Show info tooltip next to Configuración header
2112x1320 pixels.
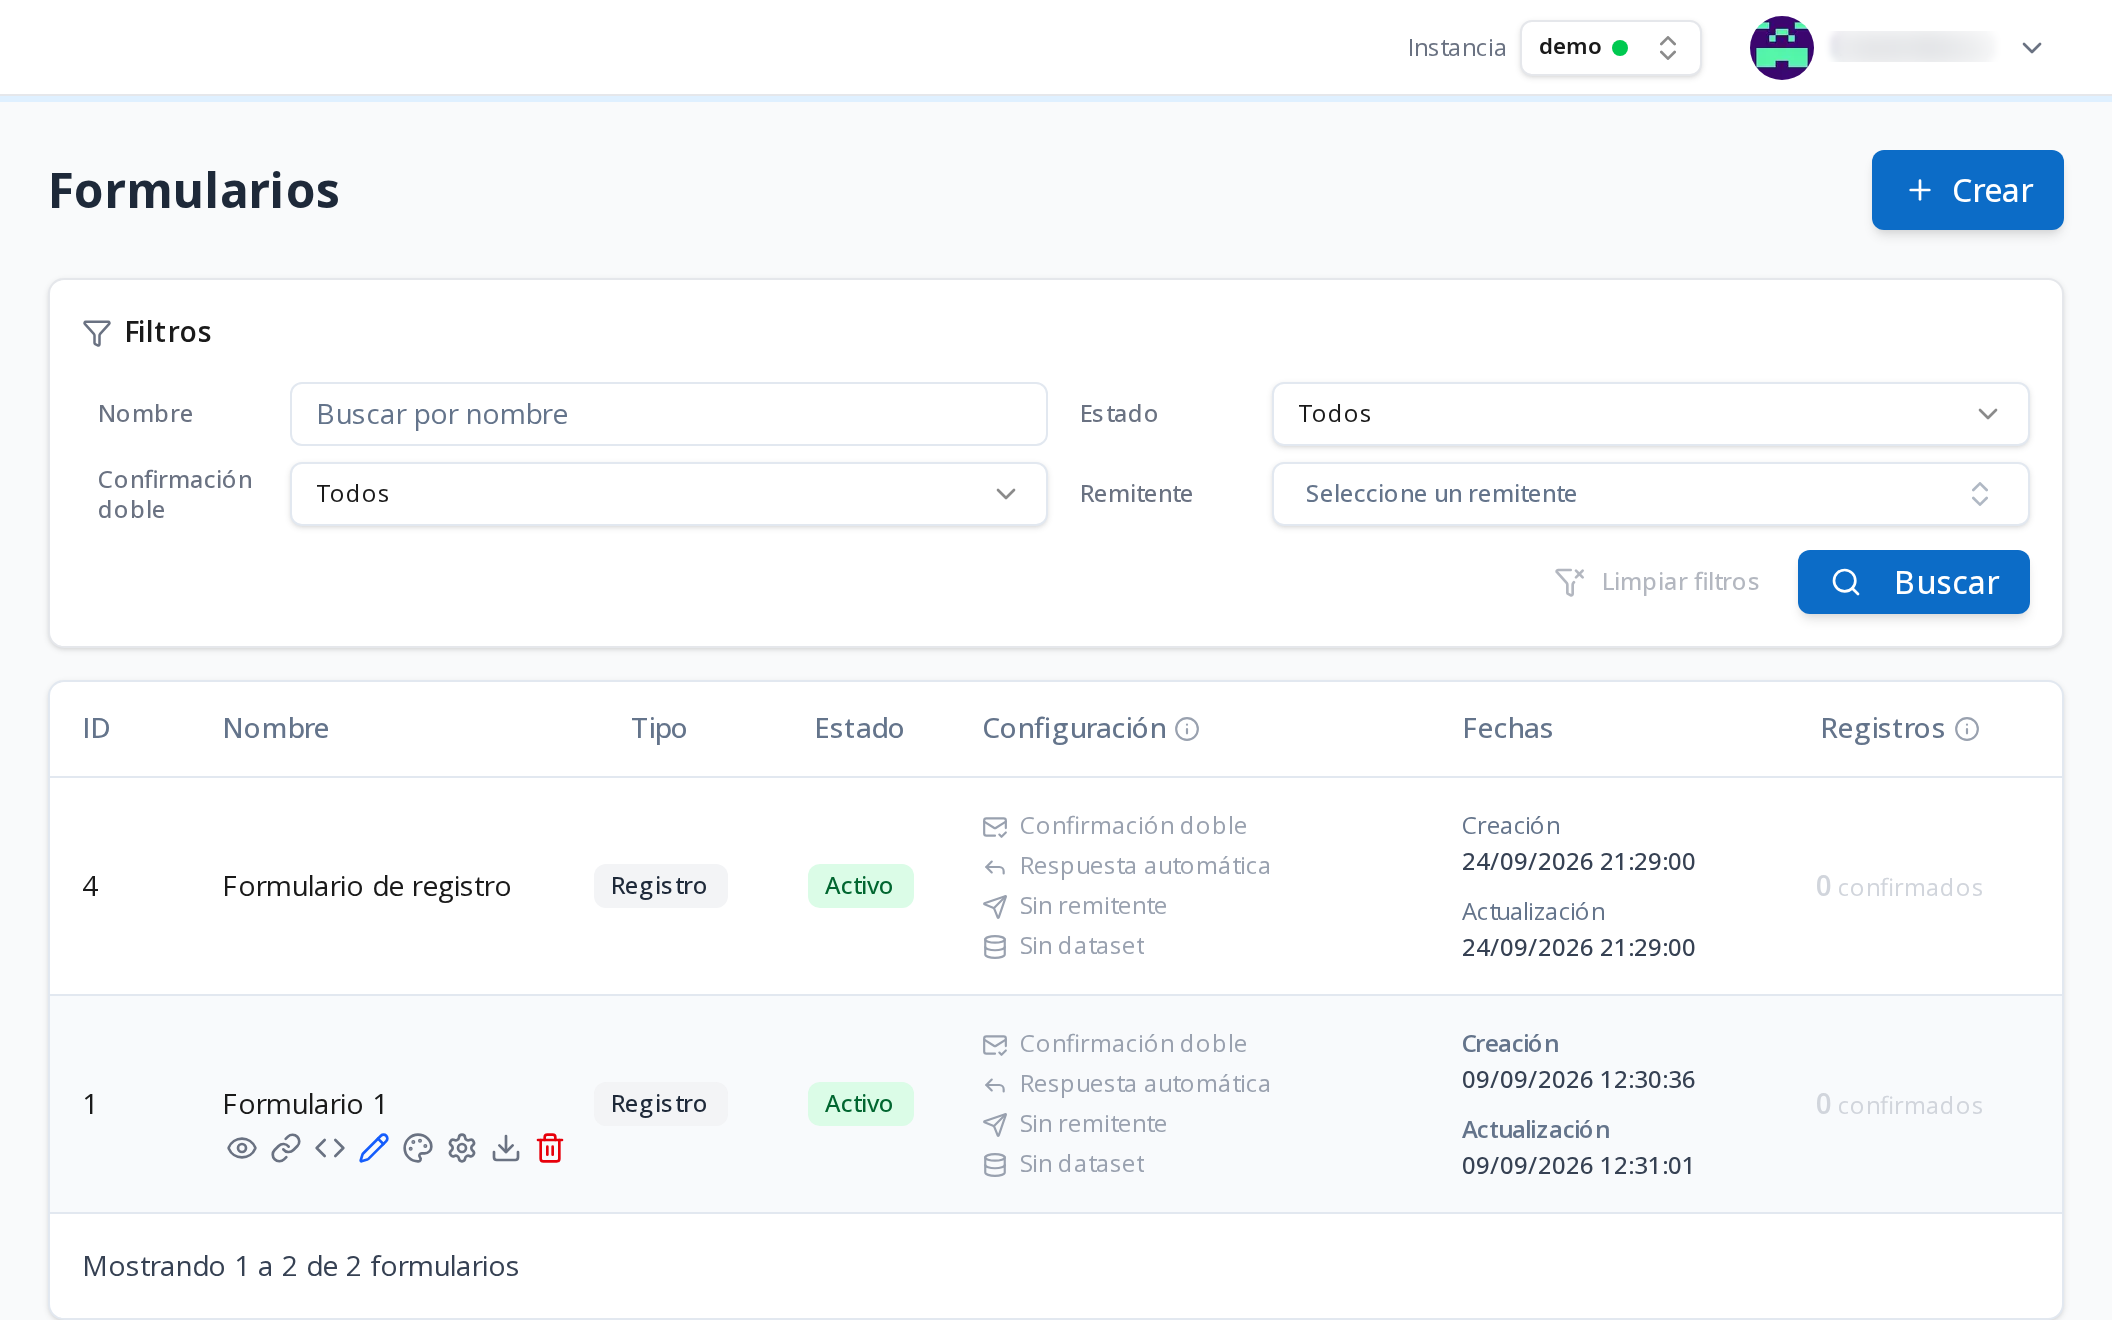(1187, 729)
